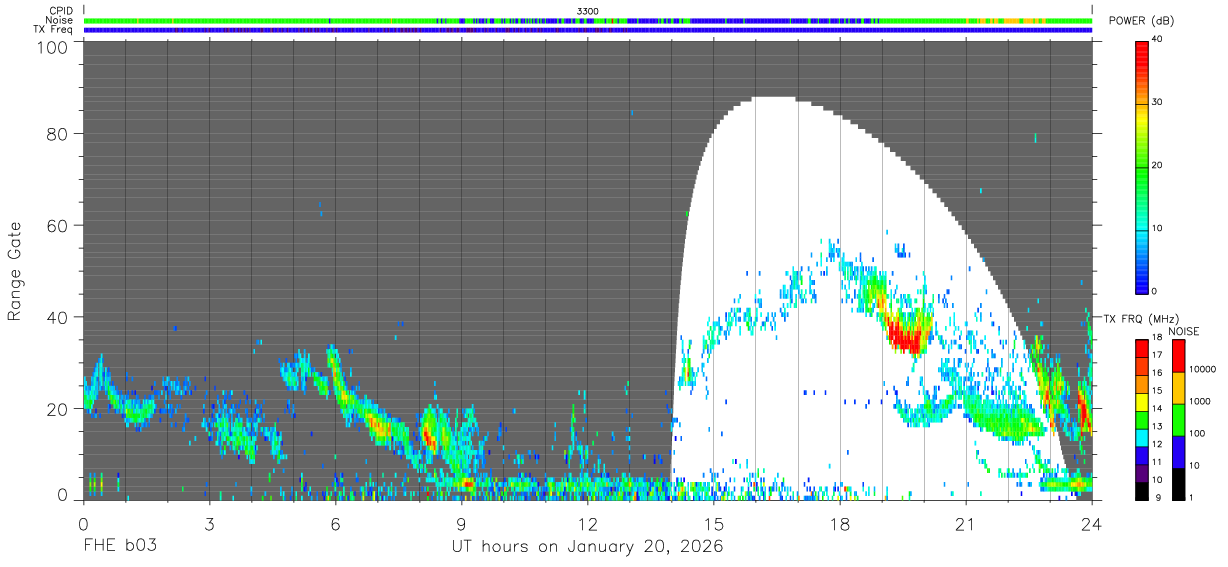
Task: Click the 12 hour tick on UT axis
Action: [588, 524]
